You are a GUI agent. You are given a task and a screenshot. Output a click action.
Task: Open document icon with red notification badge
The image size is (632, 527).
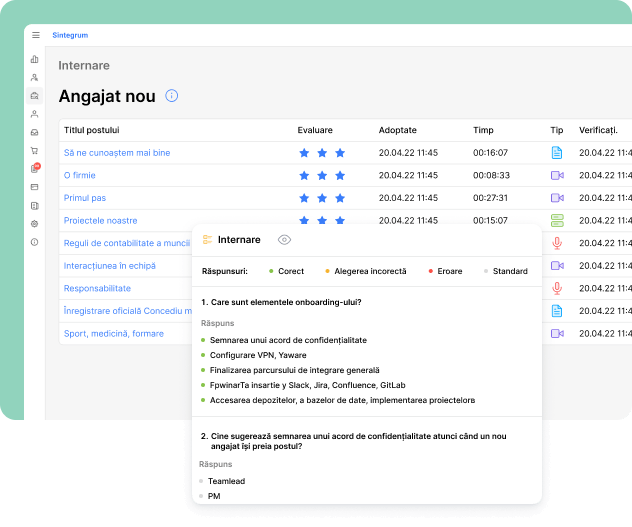(35, 168)
